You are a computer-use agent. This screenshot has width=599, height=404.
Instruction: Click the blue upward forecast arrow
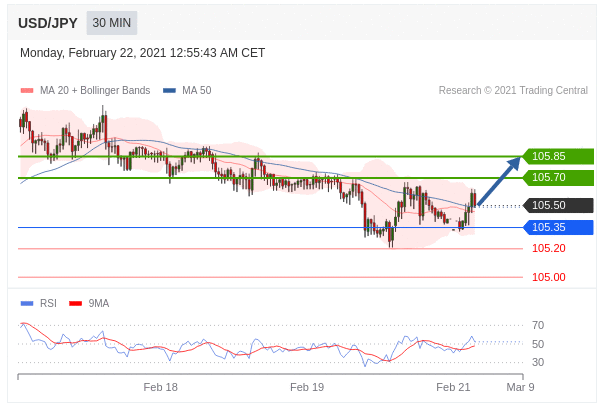point(499,181)
